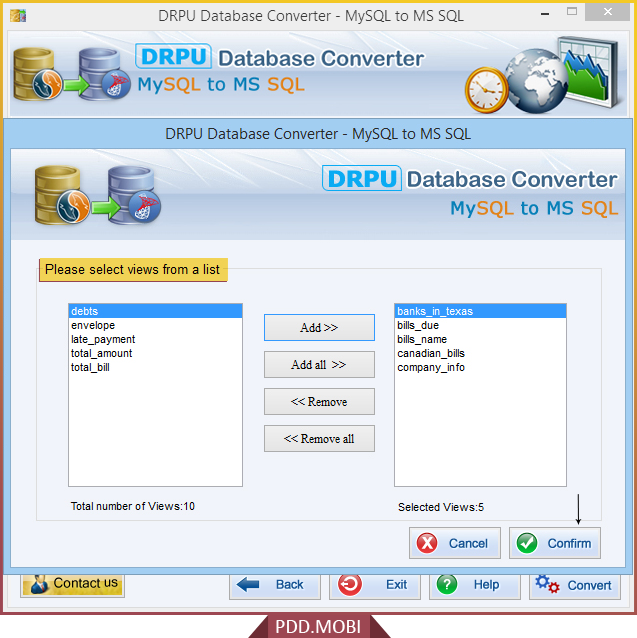This screenshot has width=637, height=638.
Task: Click the clock graphic in banner
Action: [x=486, y=90]
